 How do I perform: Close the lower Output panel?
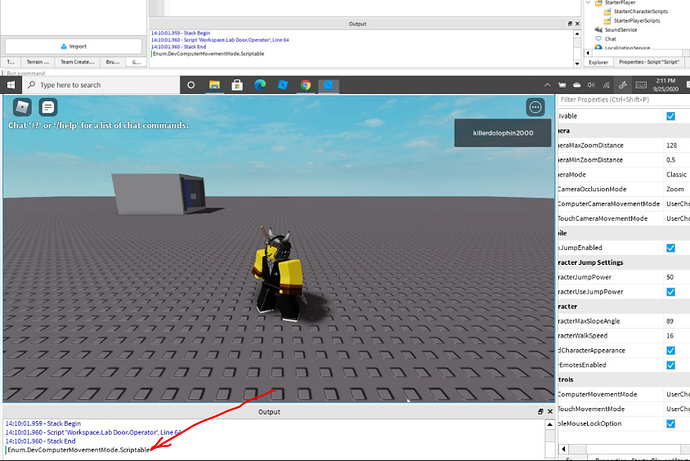pyautogui.click(x=550, y=412)
